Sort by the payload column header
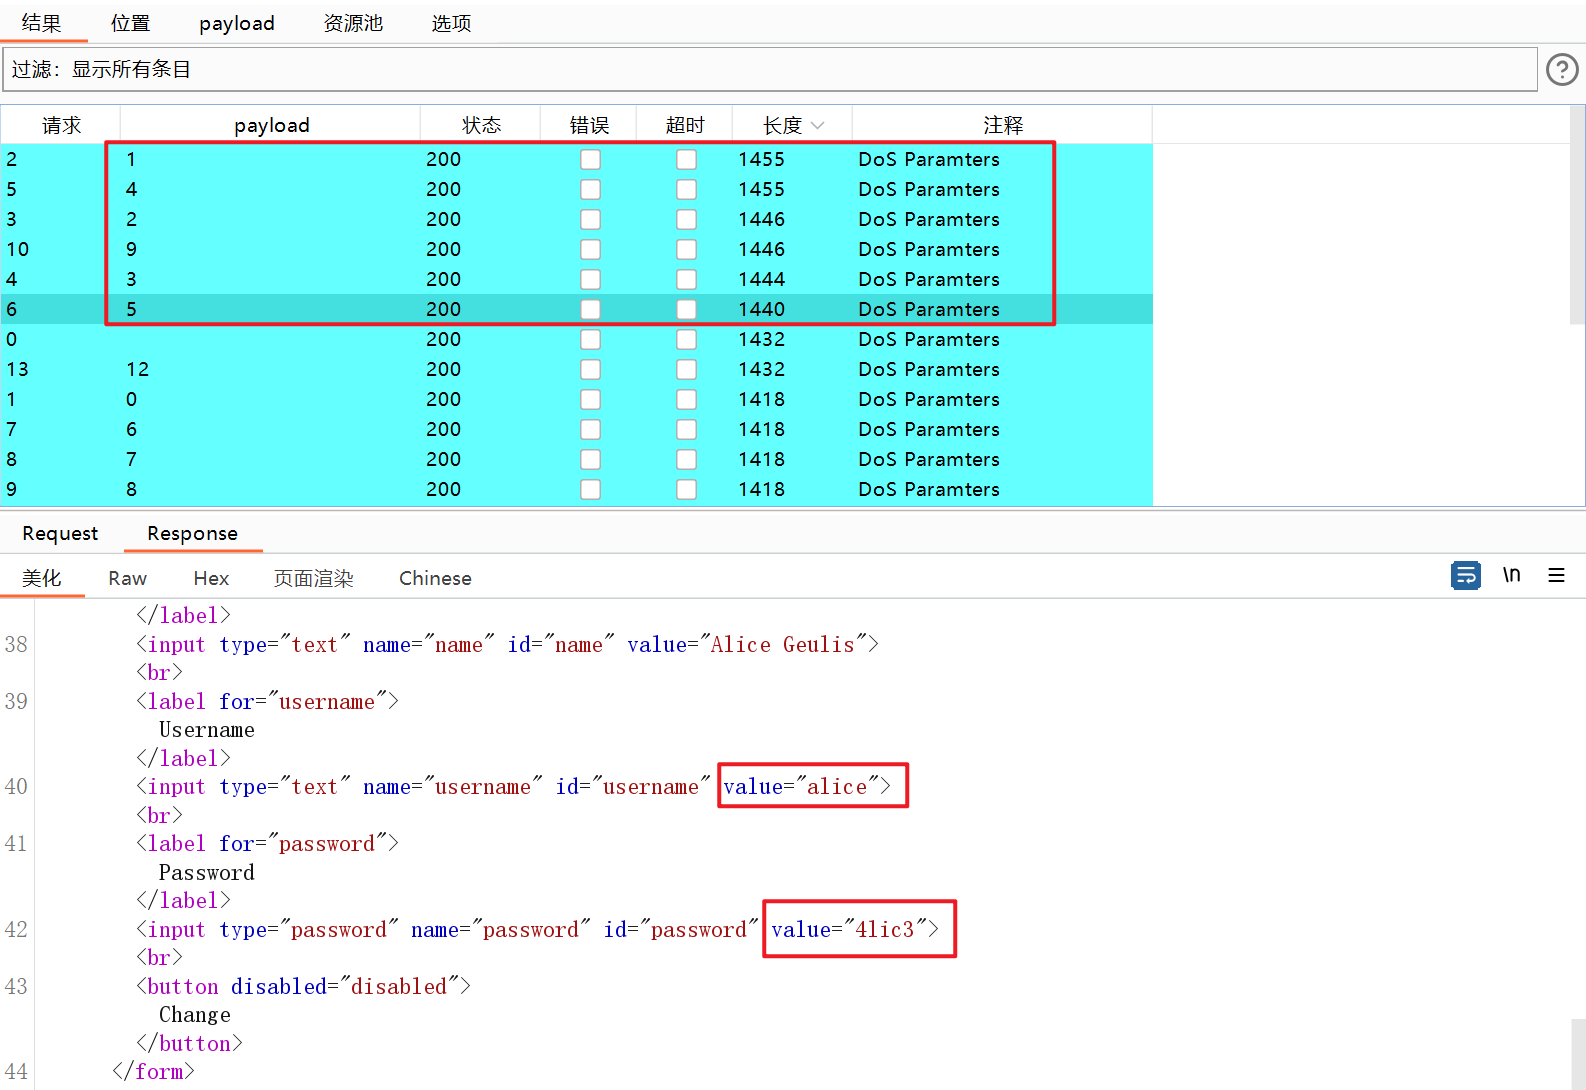Image resolution: width=1586 pixels, height=1090 pixels. [271, 125]
